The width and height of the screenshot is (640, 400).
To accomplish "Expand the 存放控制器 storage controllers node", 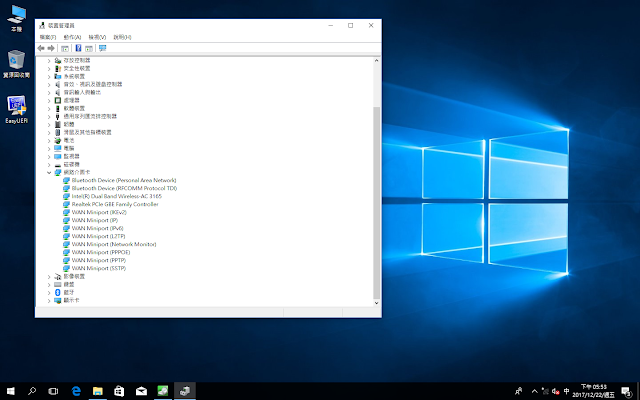I will click(49, 60).
